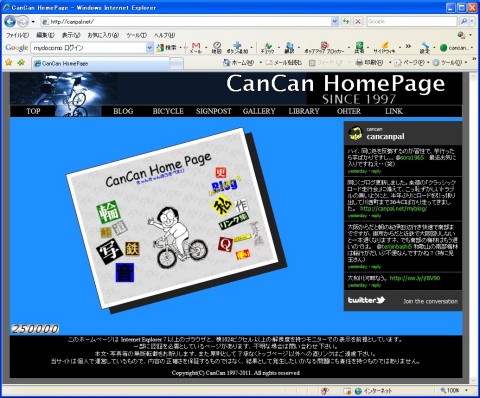Follow the canpal.net/myblog link in tweet
Viewport: 480px width, 398px height.
pyautogui.click(x=393, y=209)
